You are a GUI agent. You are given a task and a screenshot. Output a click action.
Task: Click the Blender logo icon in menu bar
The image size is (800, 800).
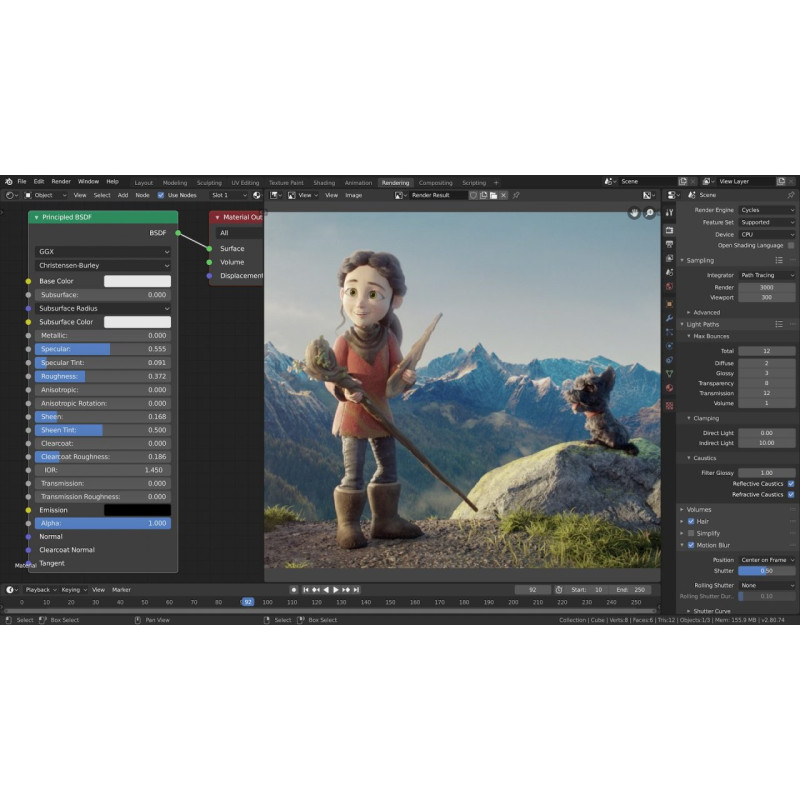coord(8,182)
